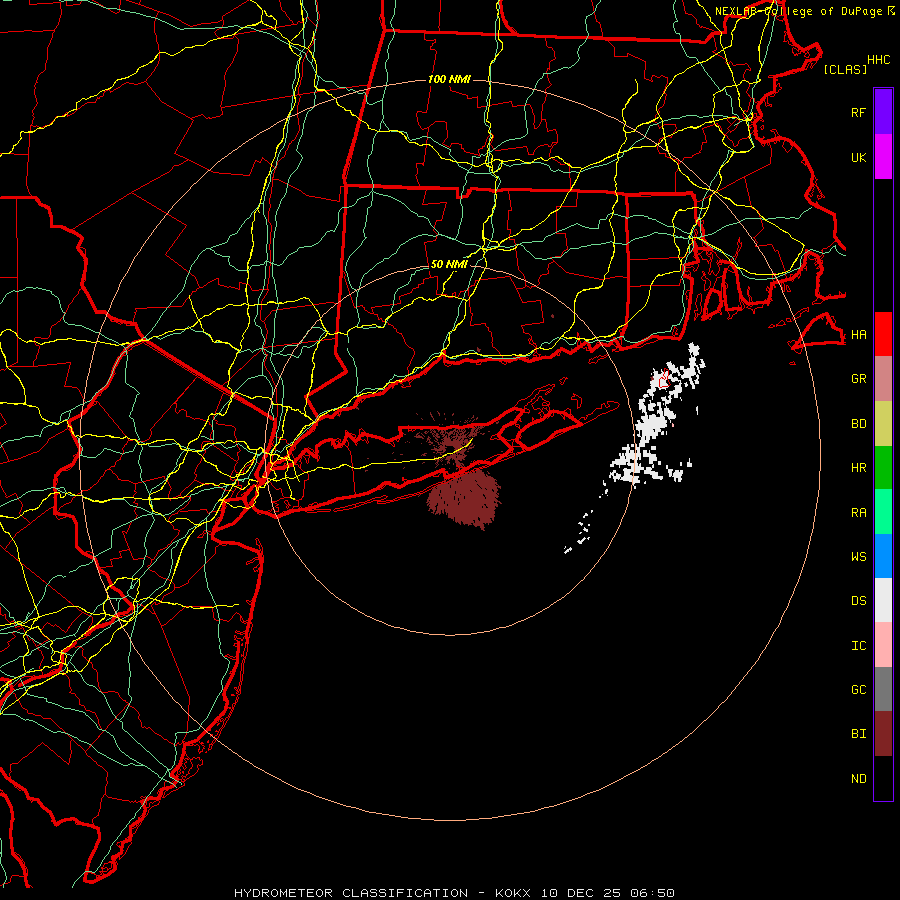Screen dimensions: 900x900
Task: Click the BI dark red legend swatch
Action: click(x=883, y=734)
